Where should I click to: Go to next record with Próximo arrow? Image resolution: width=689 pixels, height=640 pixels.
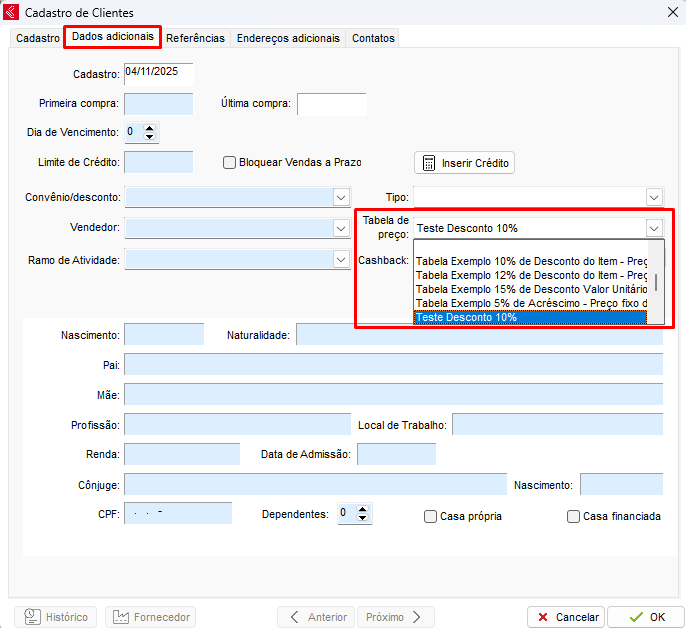pyautogui.click(x=417, y=617)
